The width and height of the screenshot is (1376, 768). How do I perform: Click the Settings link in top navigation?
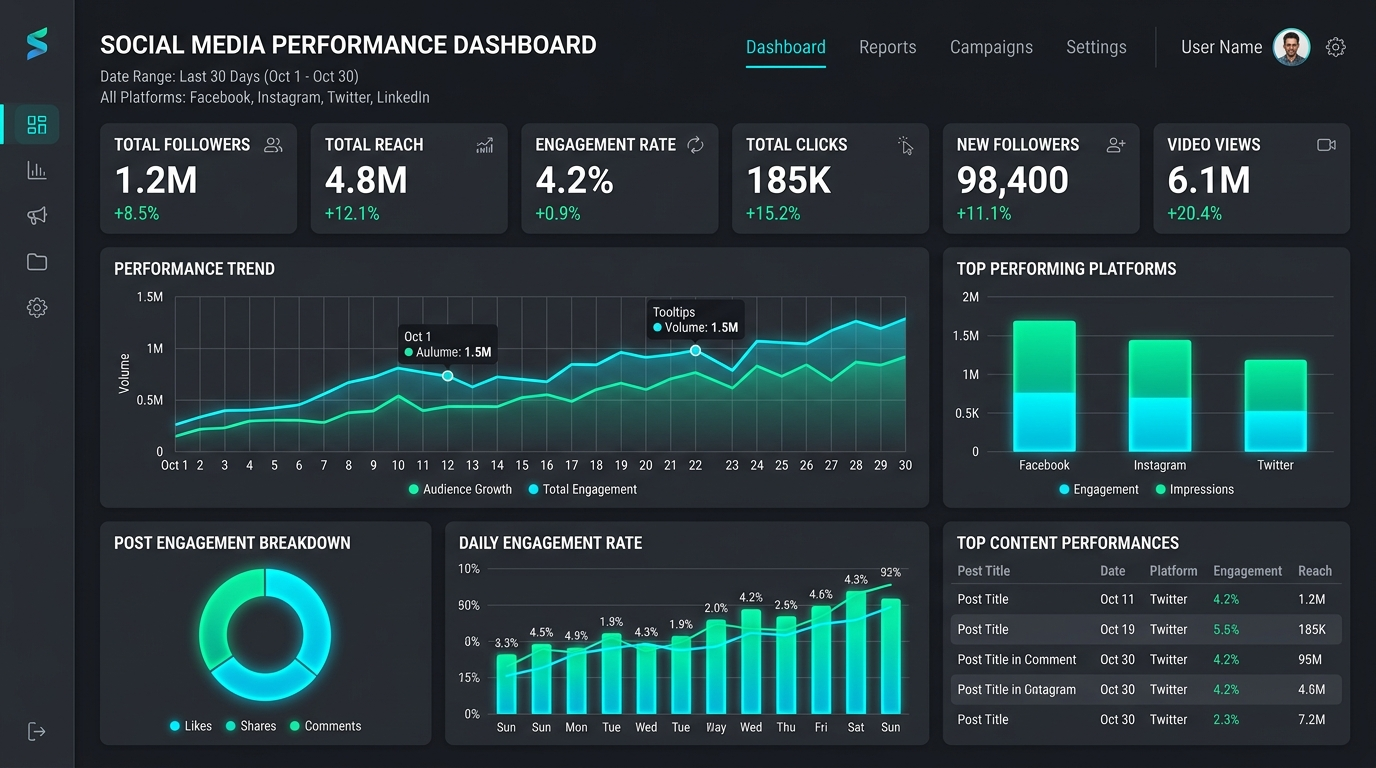coord(1096,47)
